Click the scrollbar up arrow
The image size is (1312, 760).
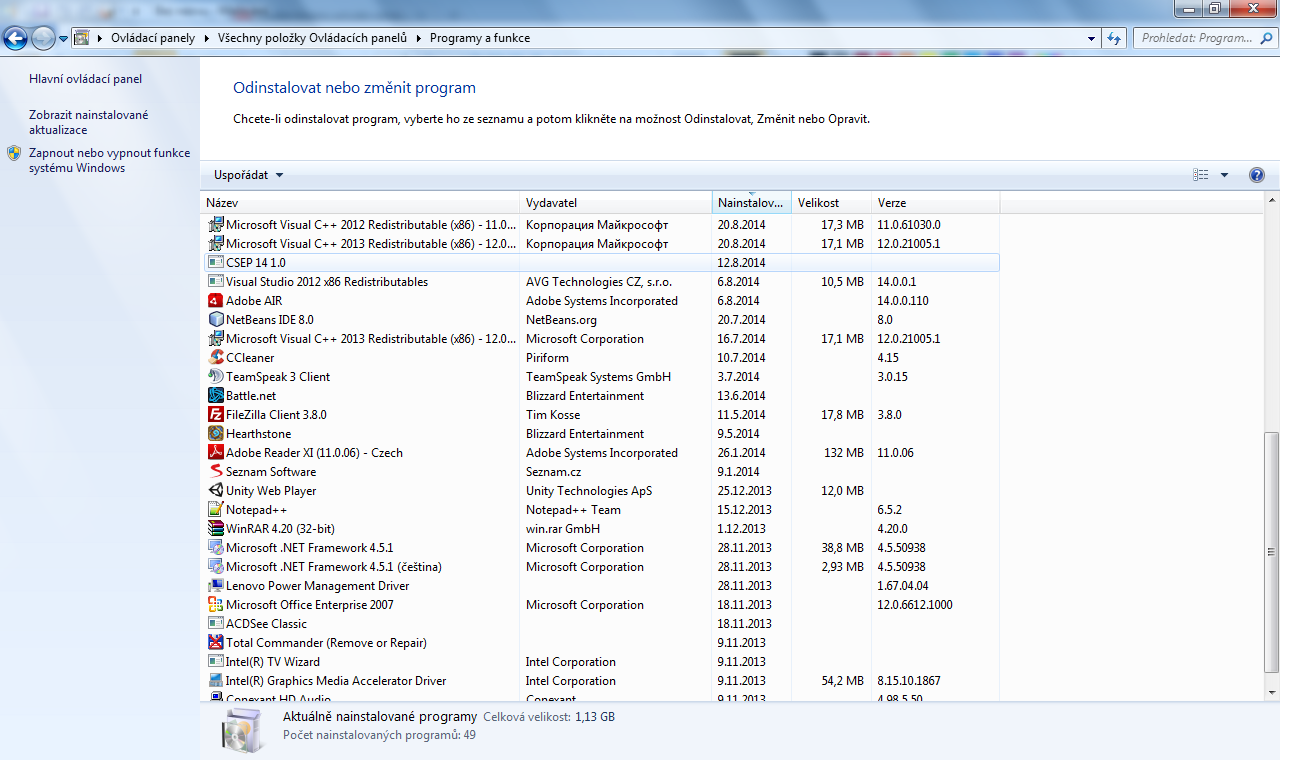click(x=1272, y=200)
